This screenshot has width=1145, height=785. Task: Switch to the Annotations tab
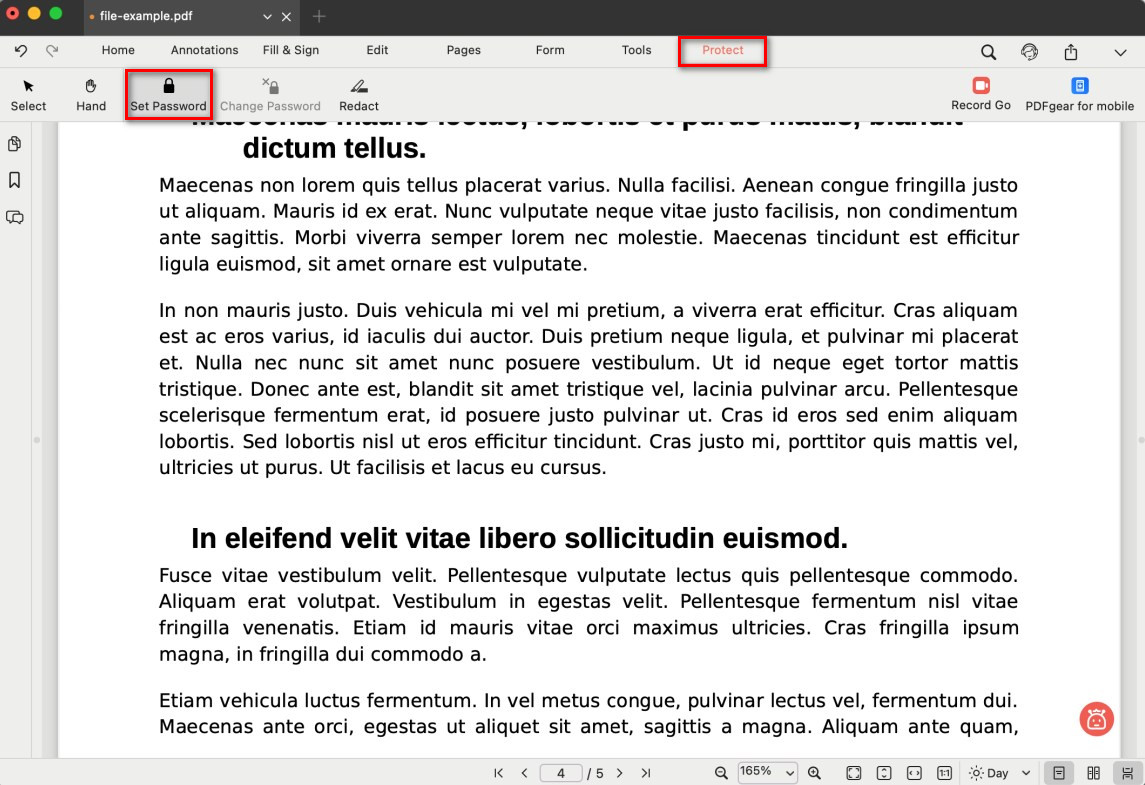[x=204, y=50]
